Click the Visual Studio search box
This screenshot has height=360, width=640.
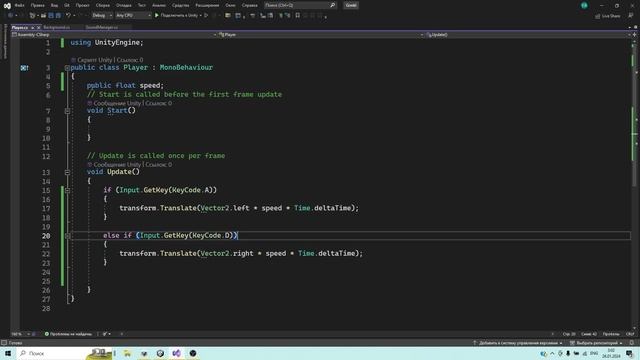pyautogui.click(x=300, y=5)
